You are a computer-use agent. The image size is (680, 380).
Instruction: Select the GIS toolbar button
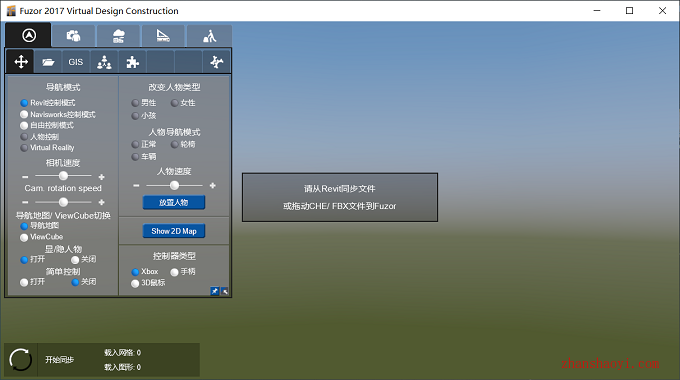(75, 62)
